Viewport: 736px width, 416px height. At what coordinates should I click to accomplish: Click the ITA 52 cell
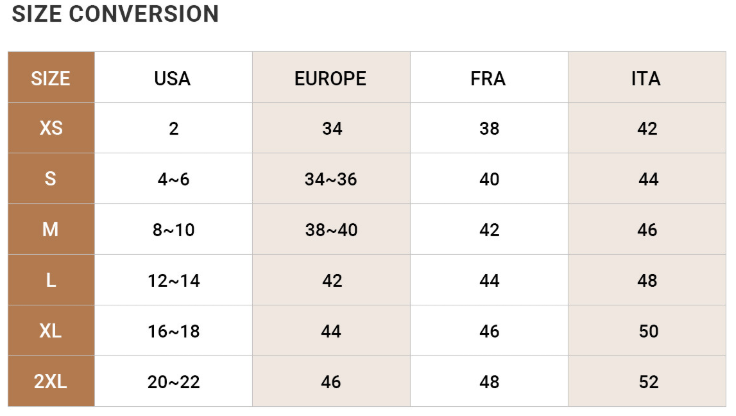(647, 381)
